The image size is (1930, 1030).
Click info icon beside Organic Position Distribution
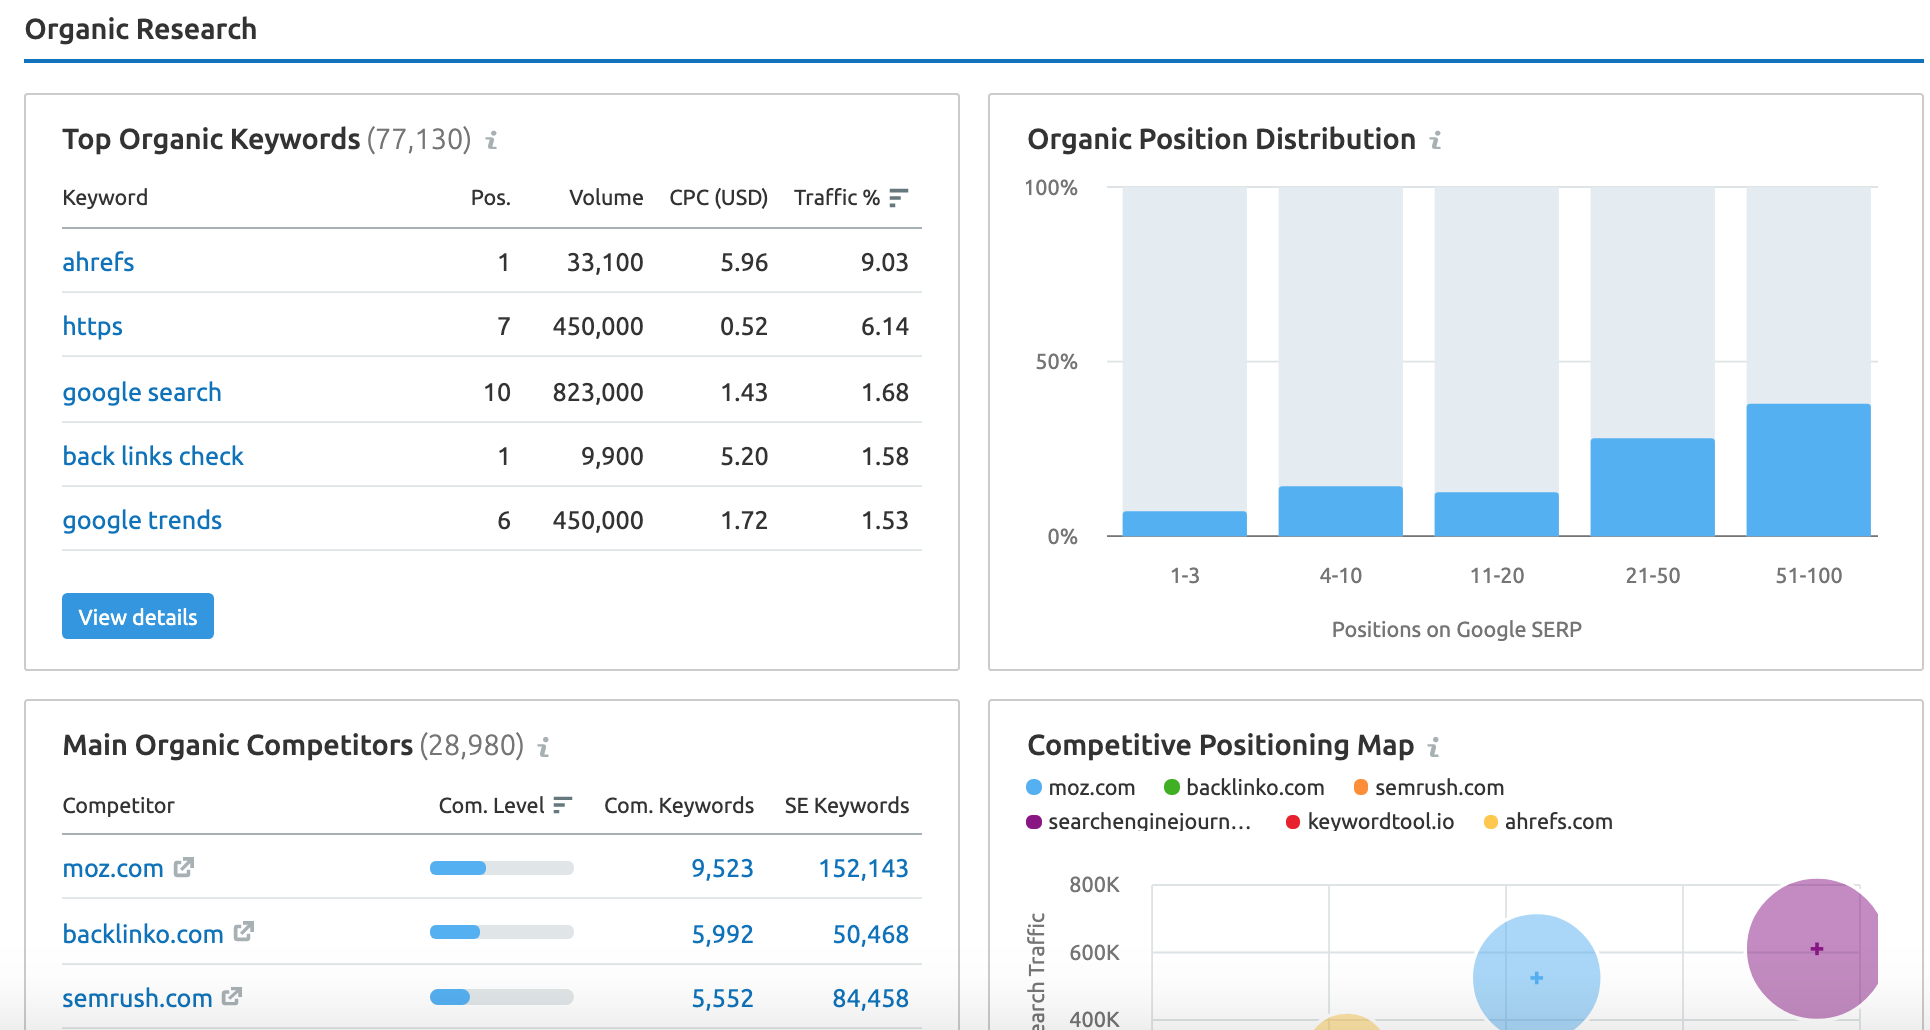[1435, 140]
